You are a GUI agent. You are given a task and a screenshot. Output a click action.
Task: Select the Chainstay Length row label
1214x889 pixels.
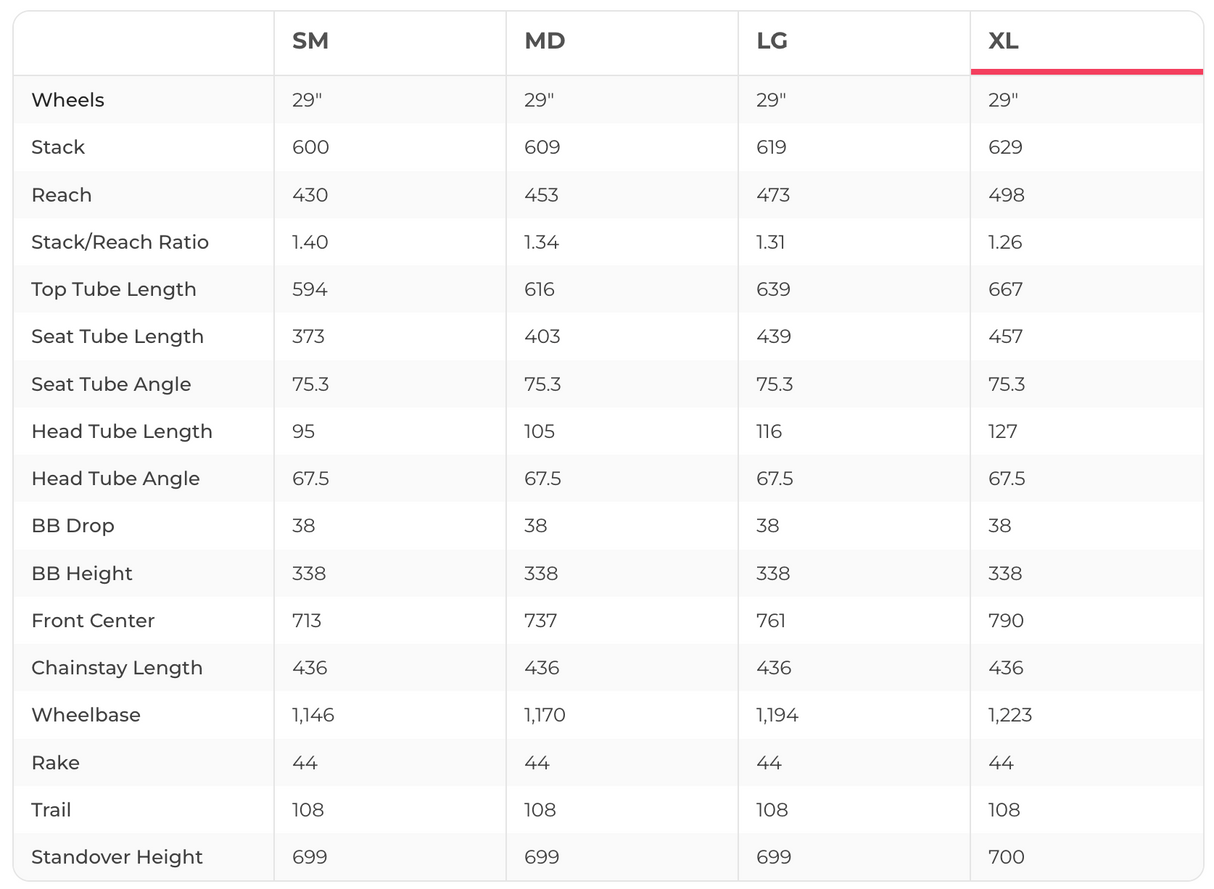[x=117, y=668]
